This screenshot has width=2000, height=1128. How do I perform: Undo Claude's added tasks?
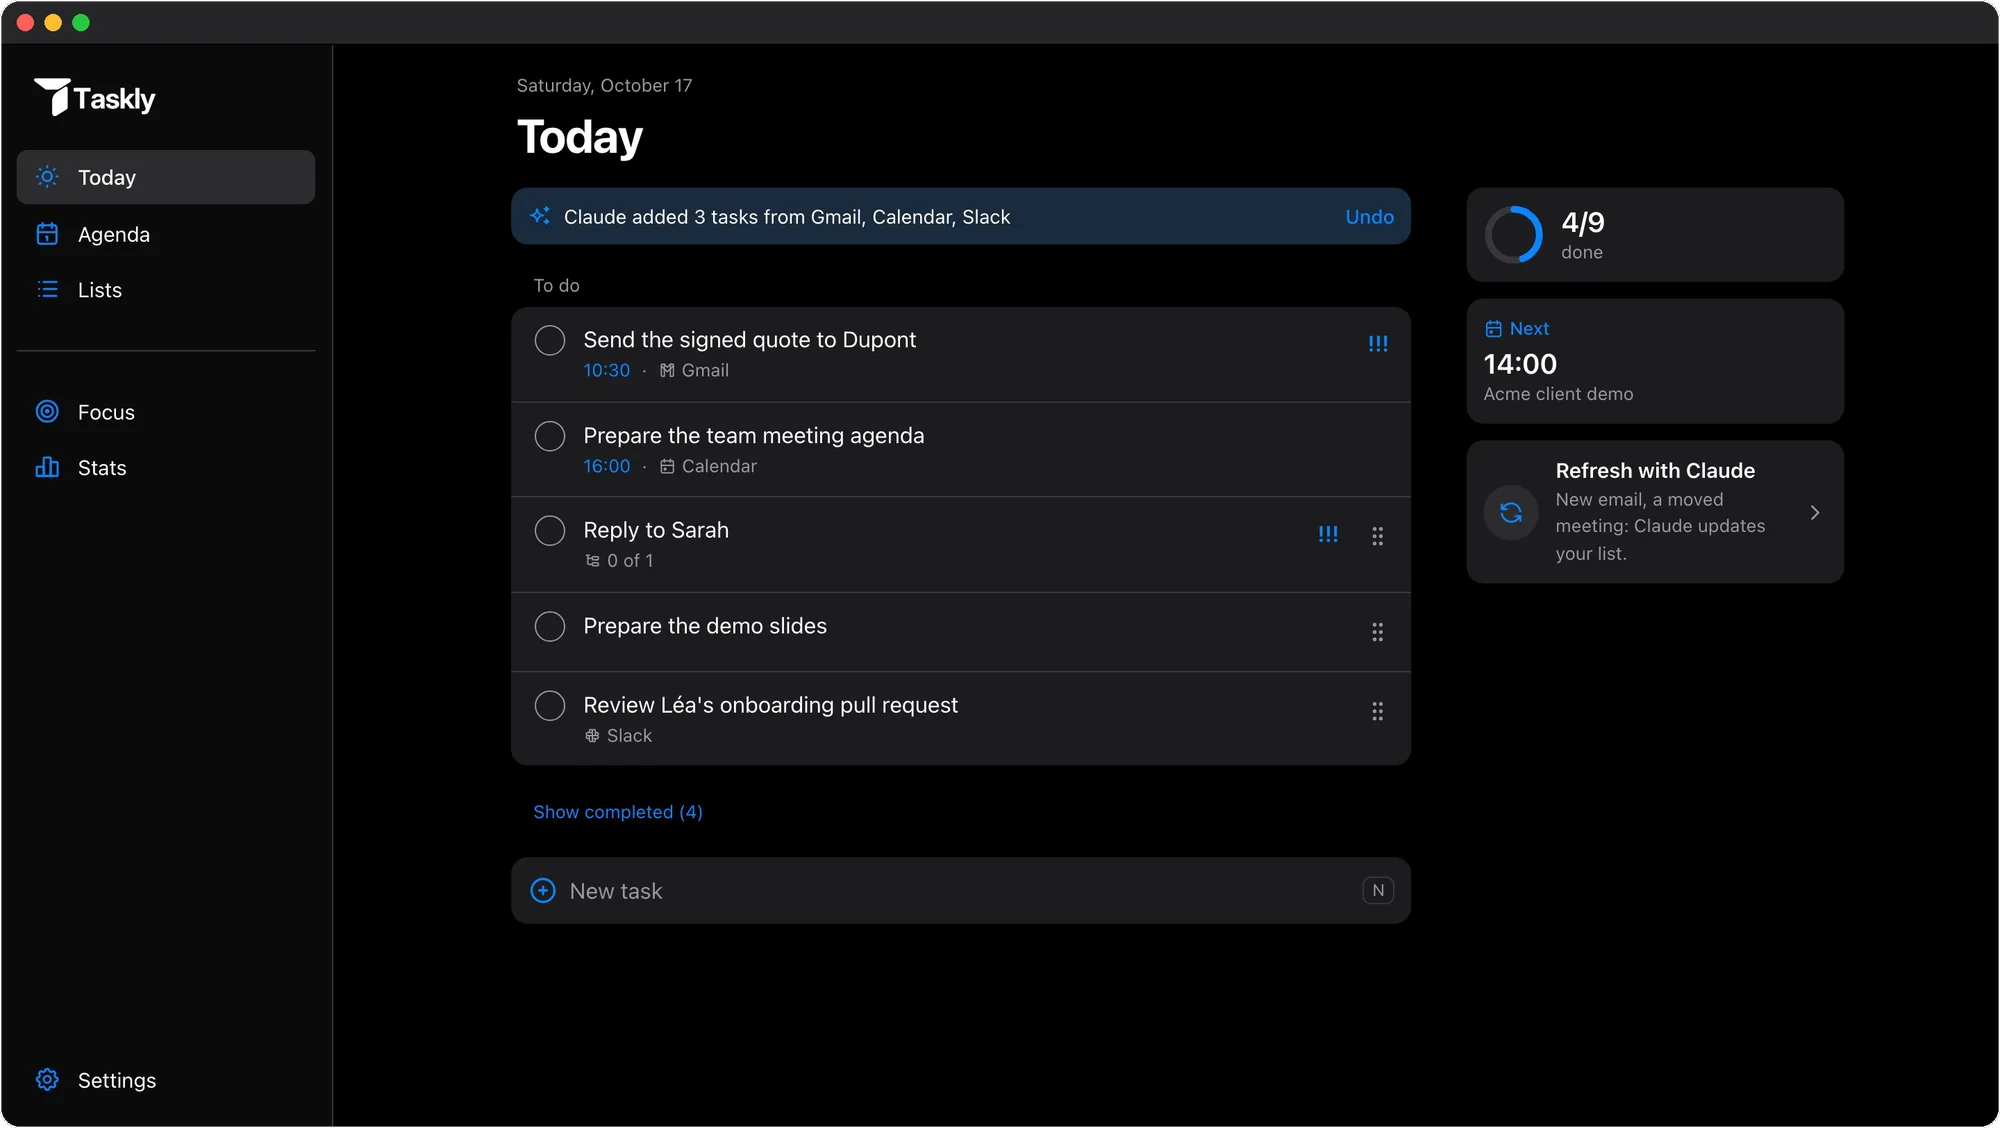coord(1369,217)
